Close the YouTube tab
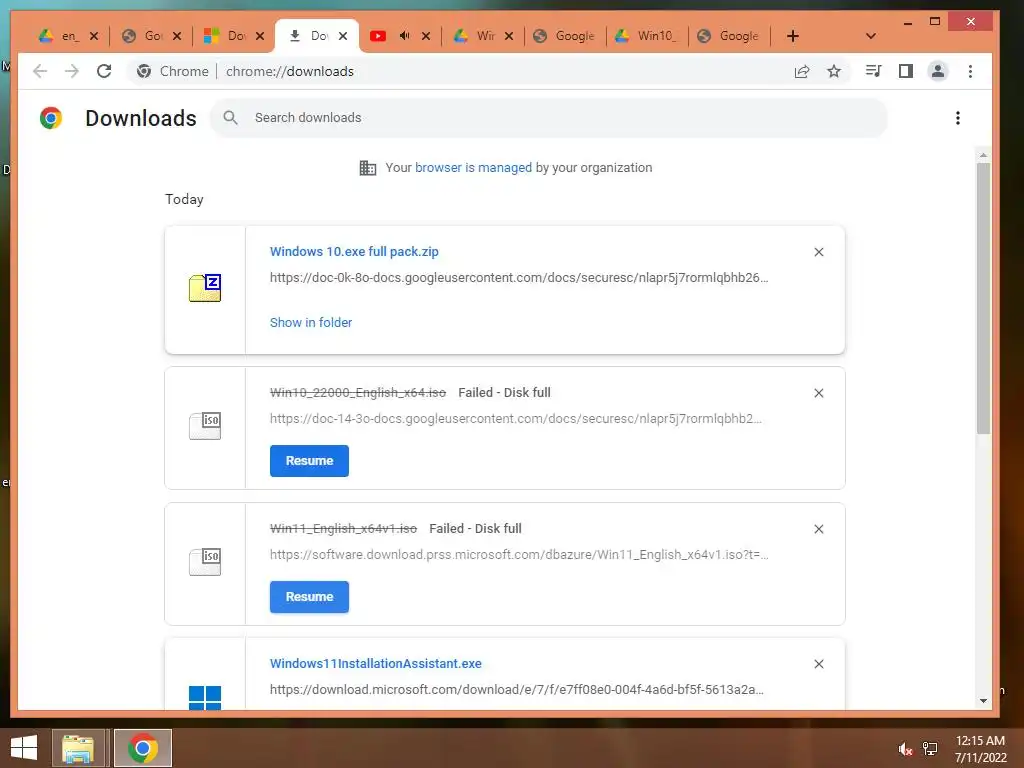 coord(426,36)
